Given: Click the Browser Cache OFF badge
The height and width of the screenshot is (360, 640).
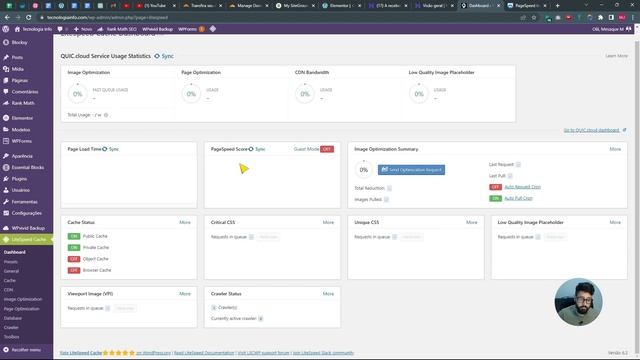Looking at the screenshot, I should click(x=74, y=270).
